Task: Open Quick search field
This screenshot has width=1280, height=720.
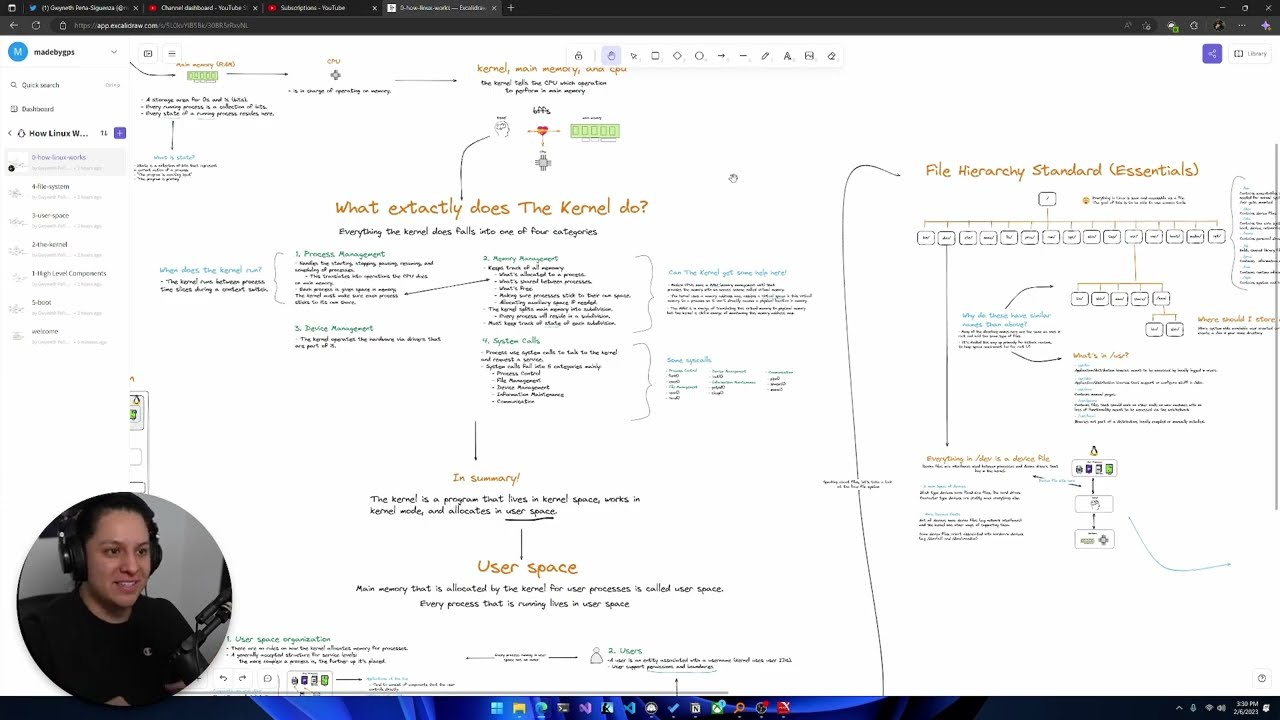Action: [65, 85]
